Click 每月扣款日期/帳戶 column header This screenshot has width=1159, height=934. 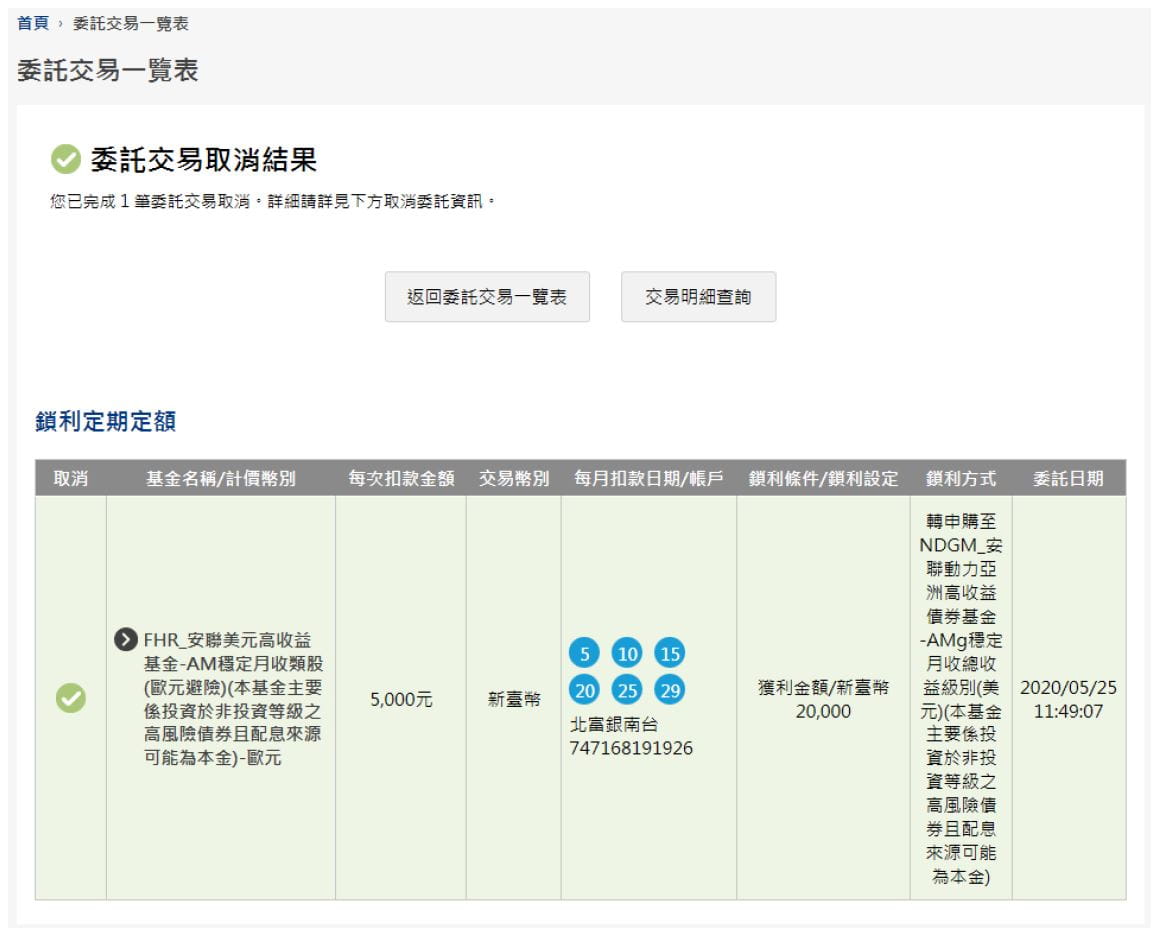(649, 478)
